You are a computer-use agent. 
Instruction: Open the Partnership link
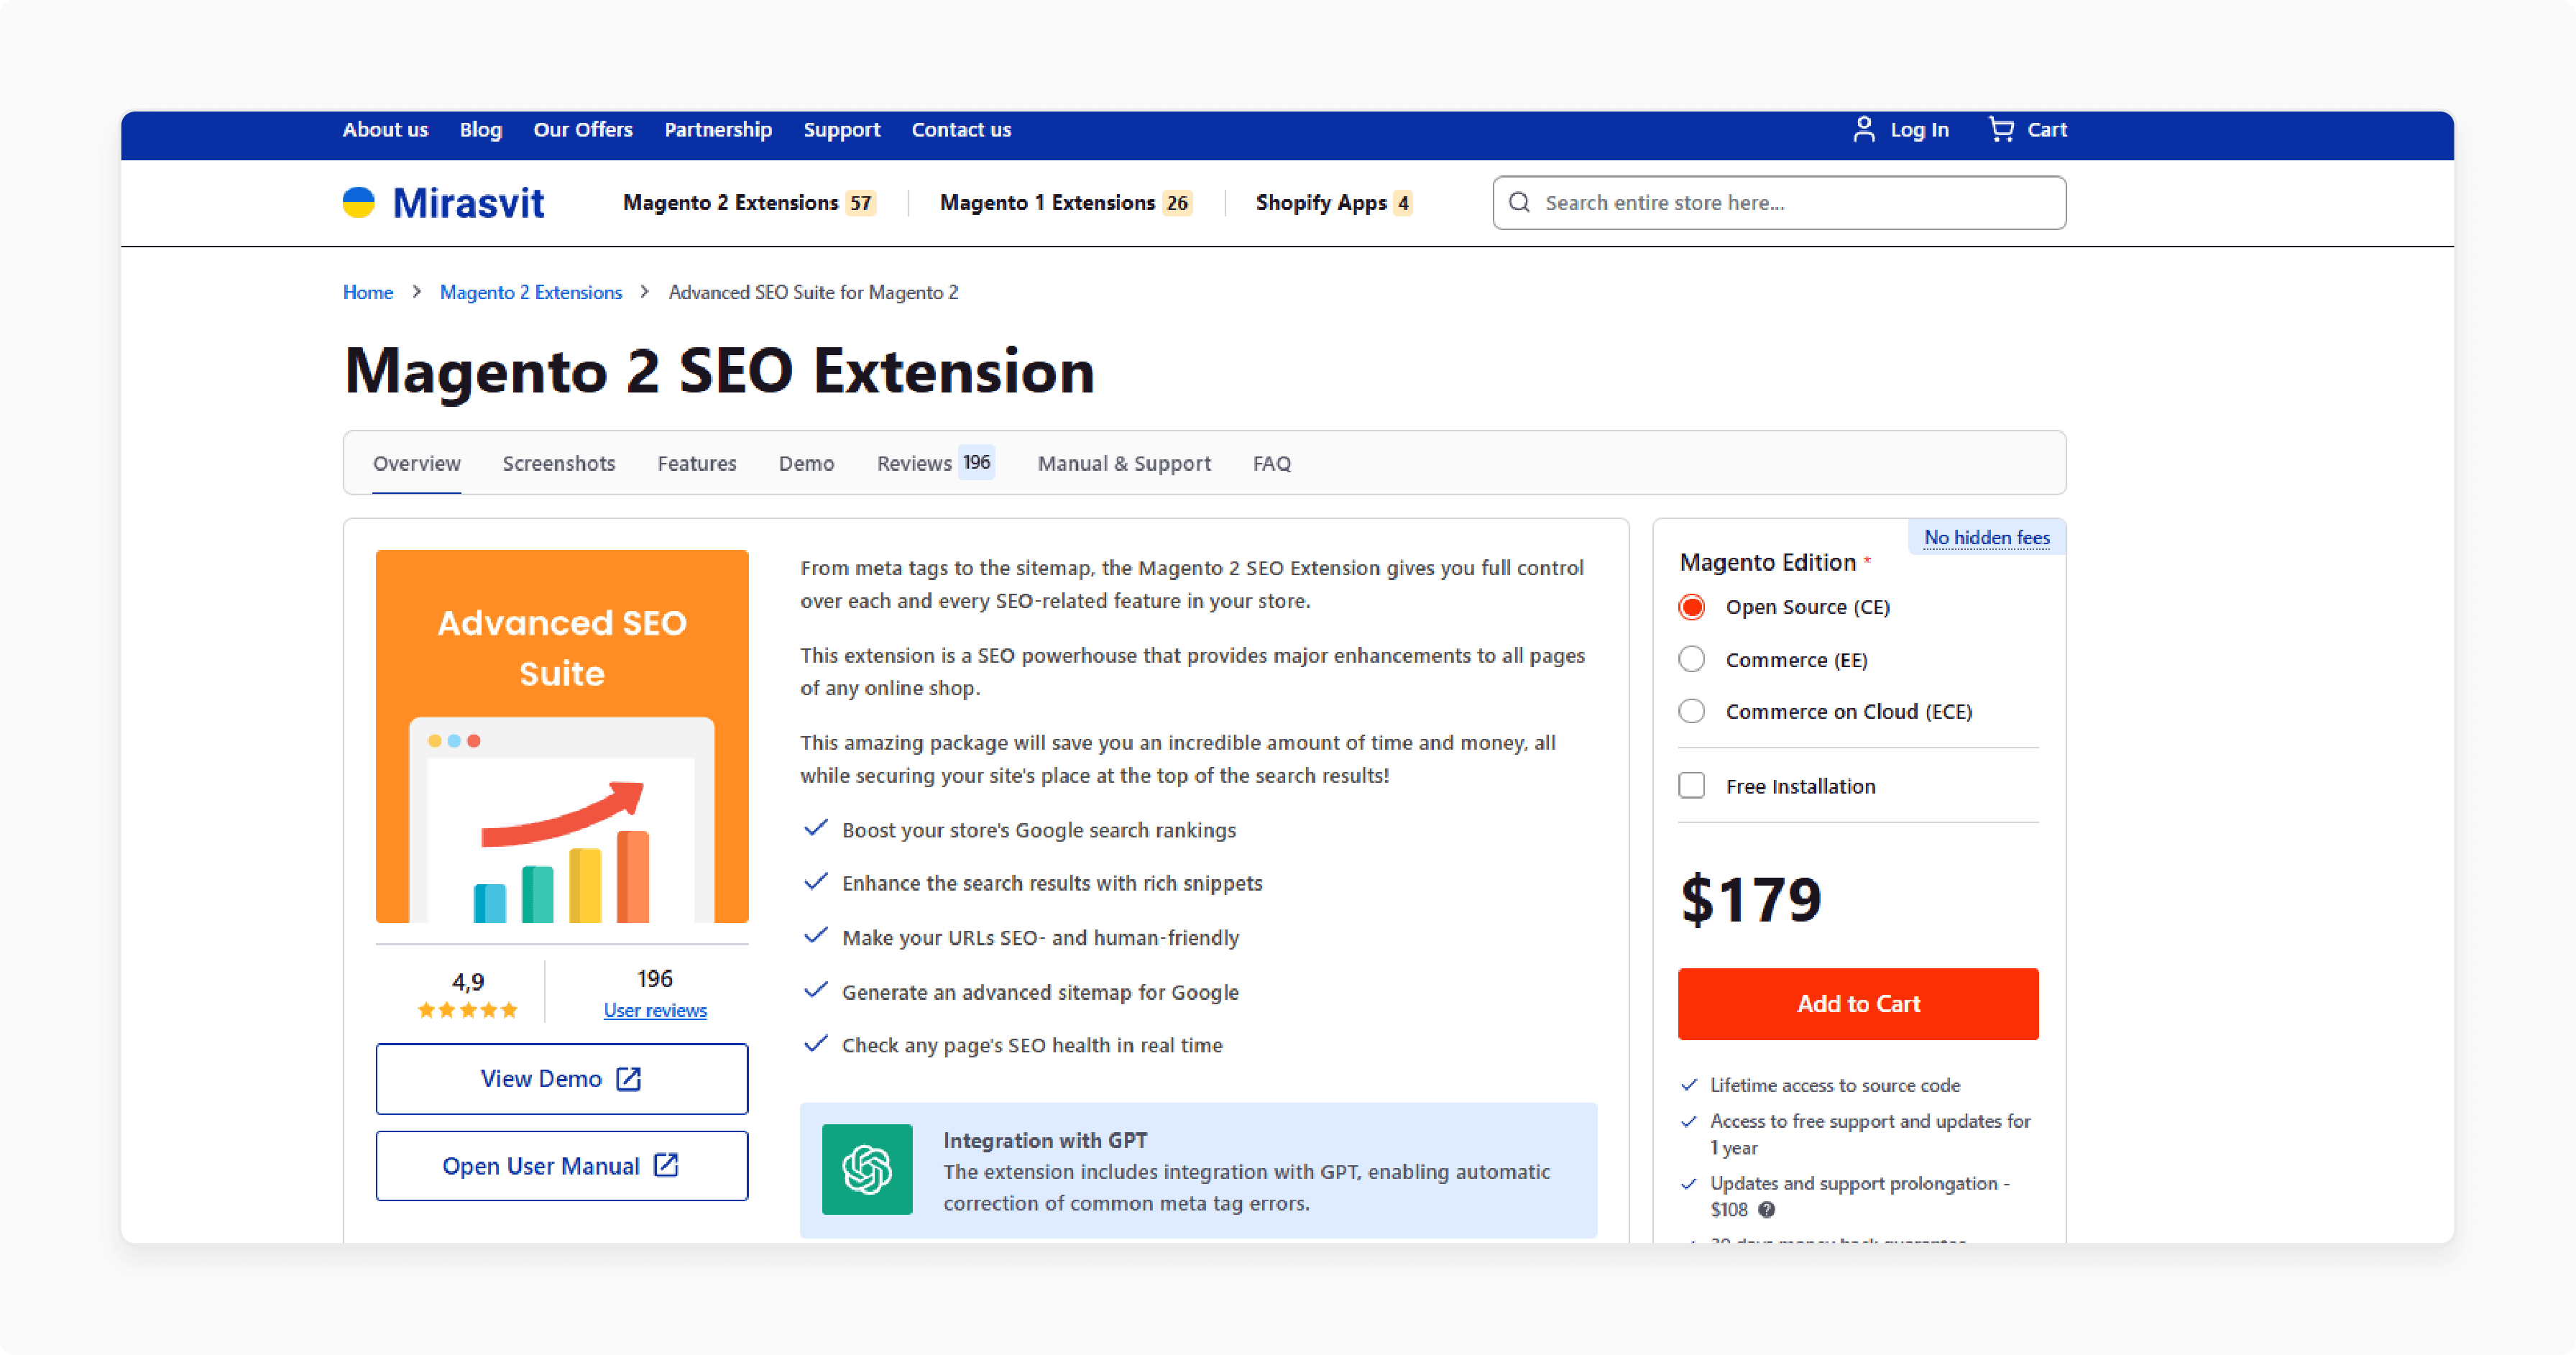[718, 129]
